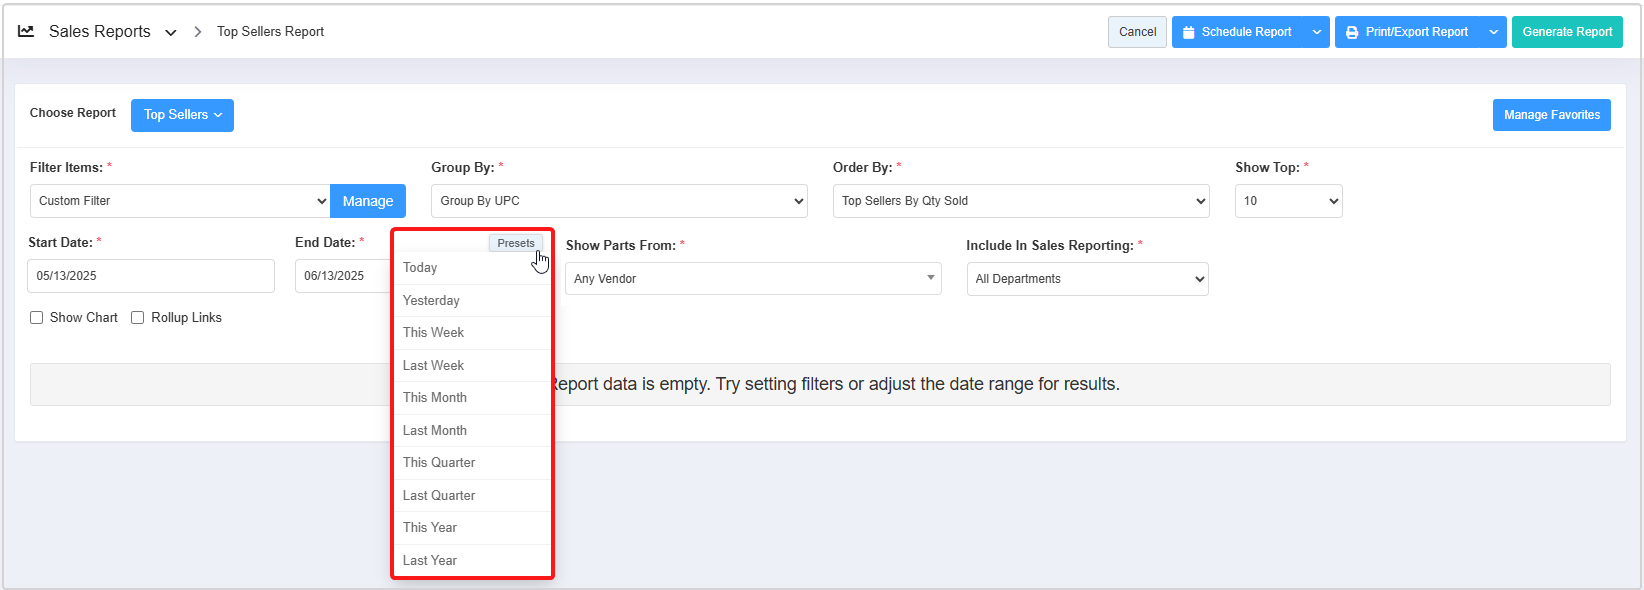Screen dimensions: 1644x590
Task: Click the printer icon on Print/Export Report
Action: click(x=1352, y=32)
